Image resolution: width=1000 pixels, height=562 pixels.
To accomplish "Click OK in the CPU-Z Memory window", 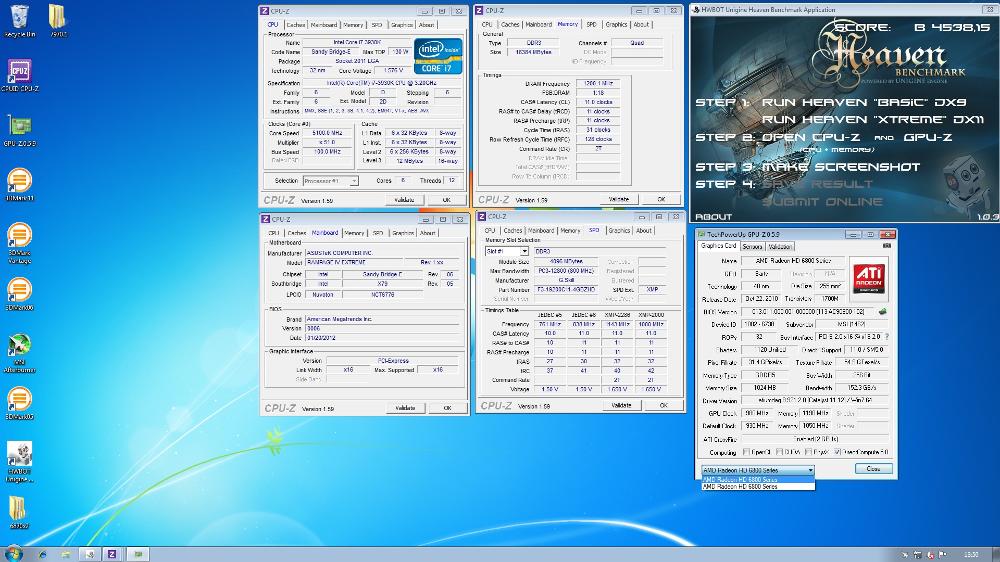I will 661,199.
